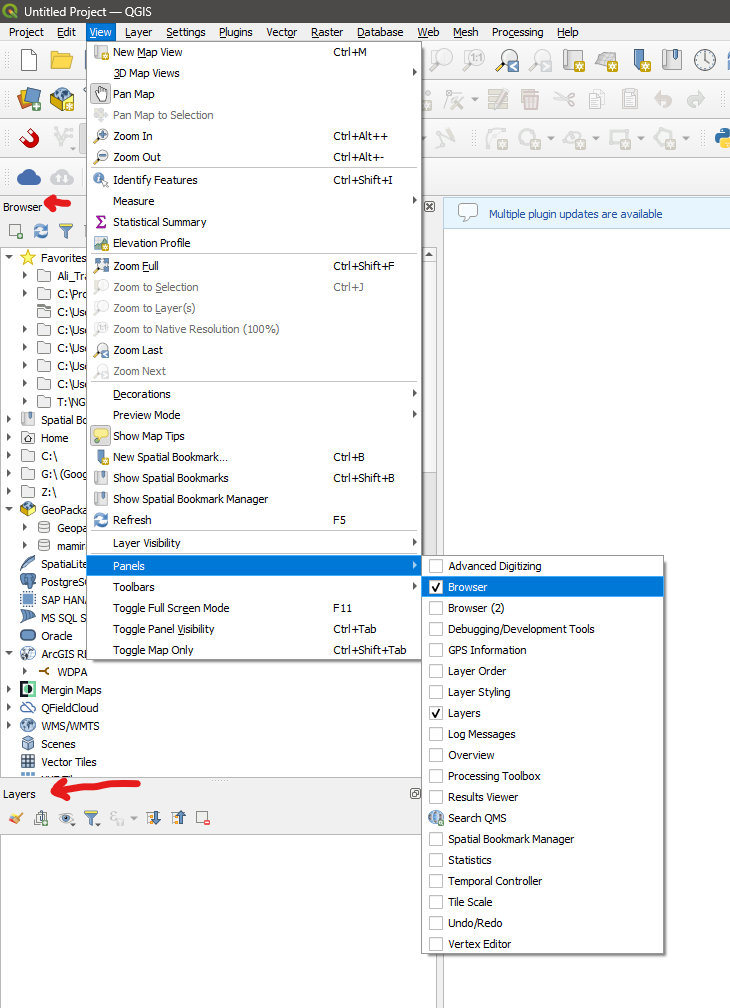This screenshot has width=730, height=1008.
Task: Click the magnet snapping toolbar icon
Action: (x=29, y=138)
